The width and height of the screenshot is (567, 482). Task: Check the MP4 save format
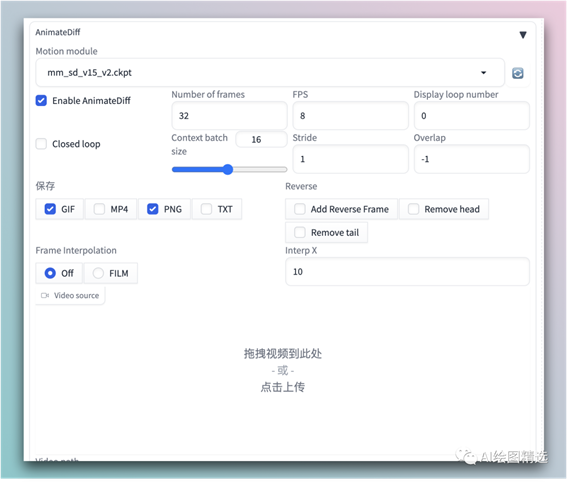coord(99,209)
